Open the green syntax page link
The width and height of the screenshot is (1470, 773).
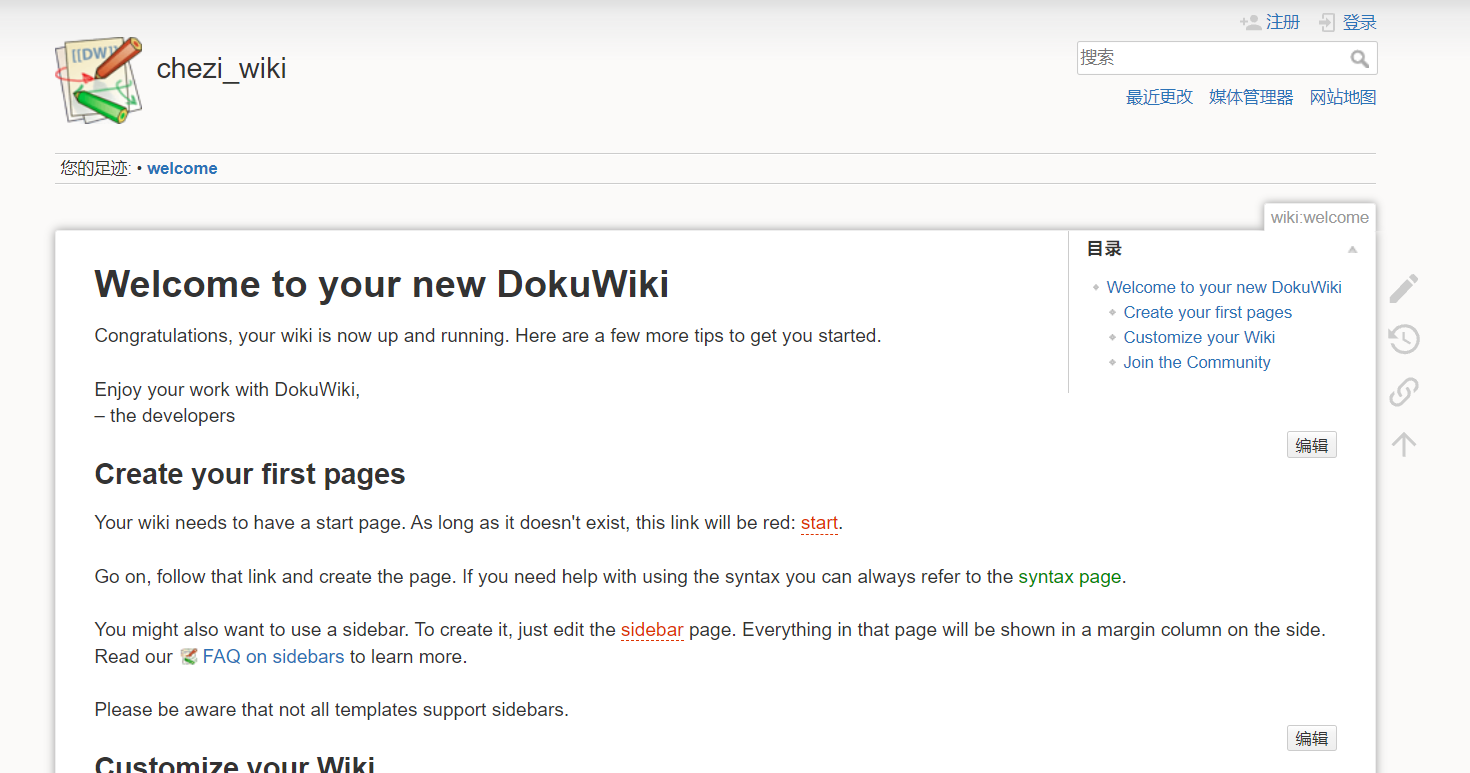click(x=1070, y=577)
